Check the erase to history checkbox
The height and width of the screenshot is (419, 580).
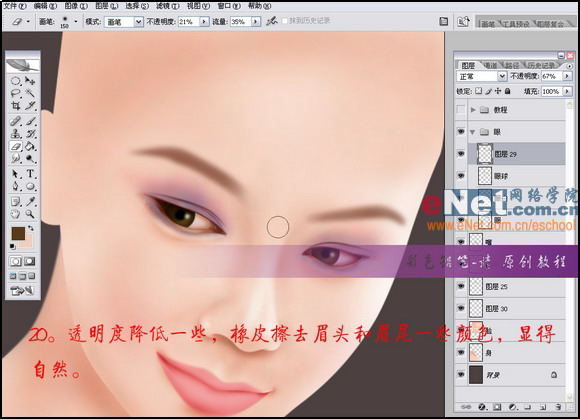284,21
